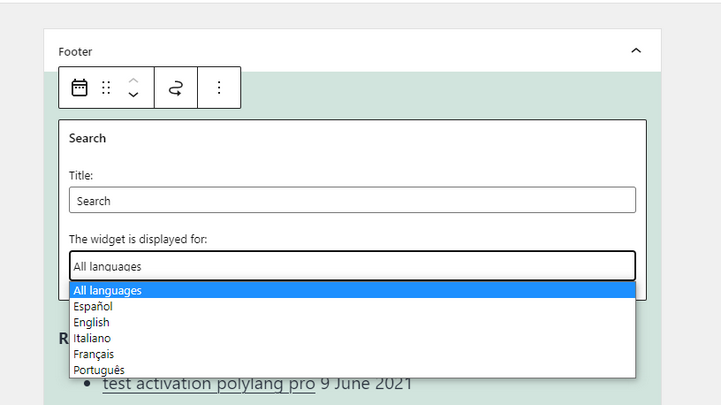
Task: Click the widget is displayed for label
Action: (138, 240)
